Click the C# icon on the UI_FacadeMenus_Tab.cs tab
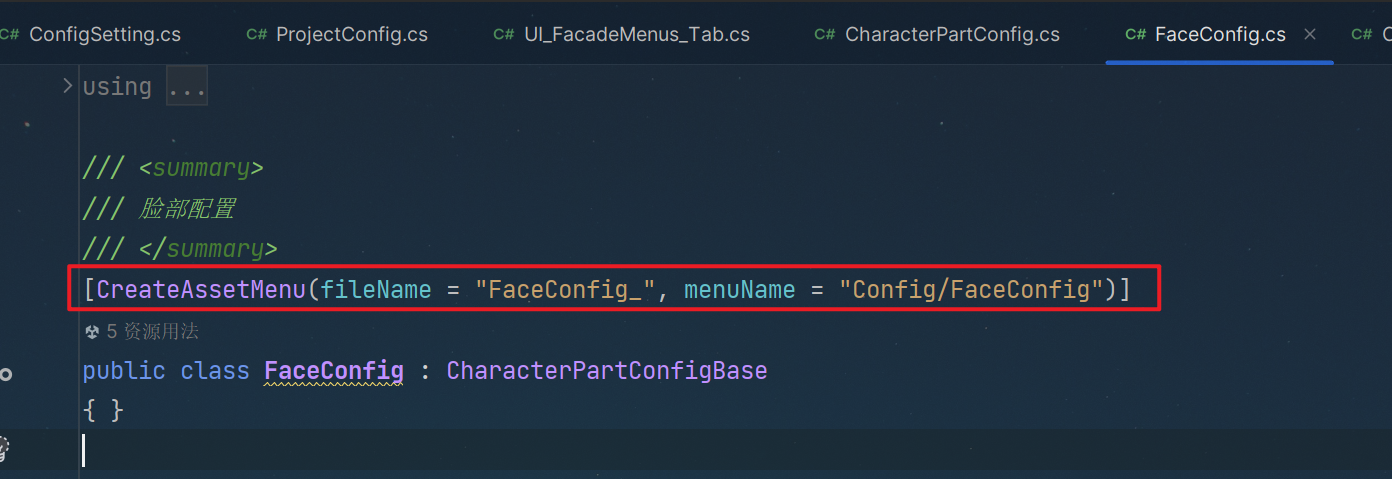The height and width of the screenshot is (479, 1392). point(504,34)
